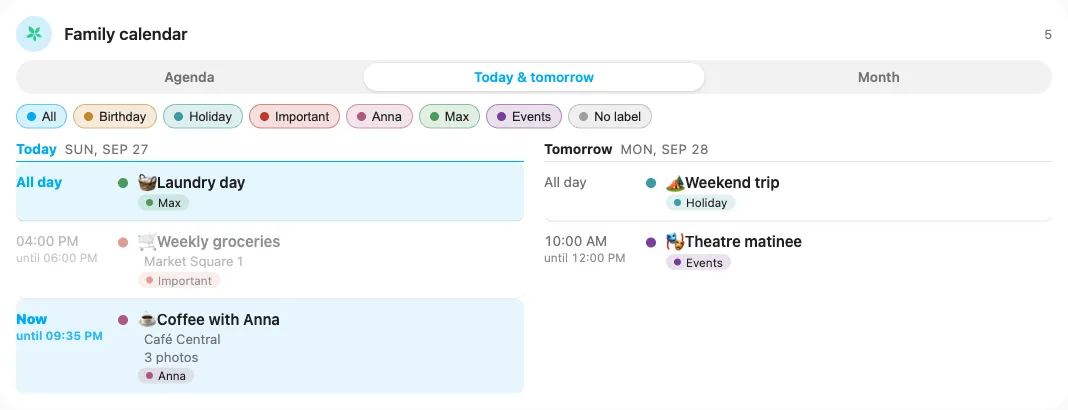Click the Now time label
This screenshot has width=1068, height=410.
(x=31, y=319)
